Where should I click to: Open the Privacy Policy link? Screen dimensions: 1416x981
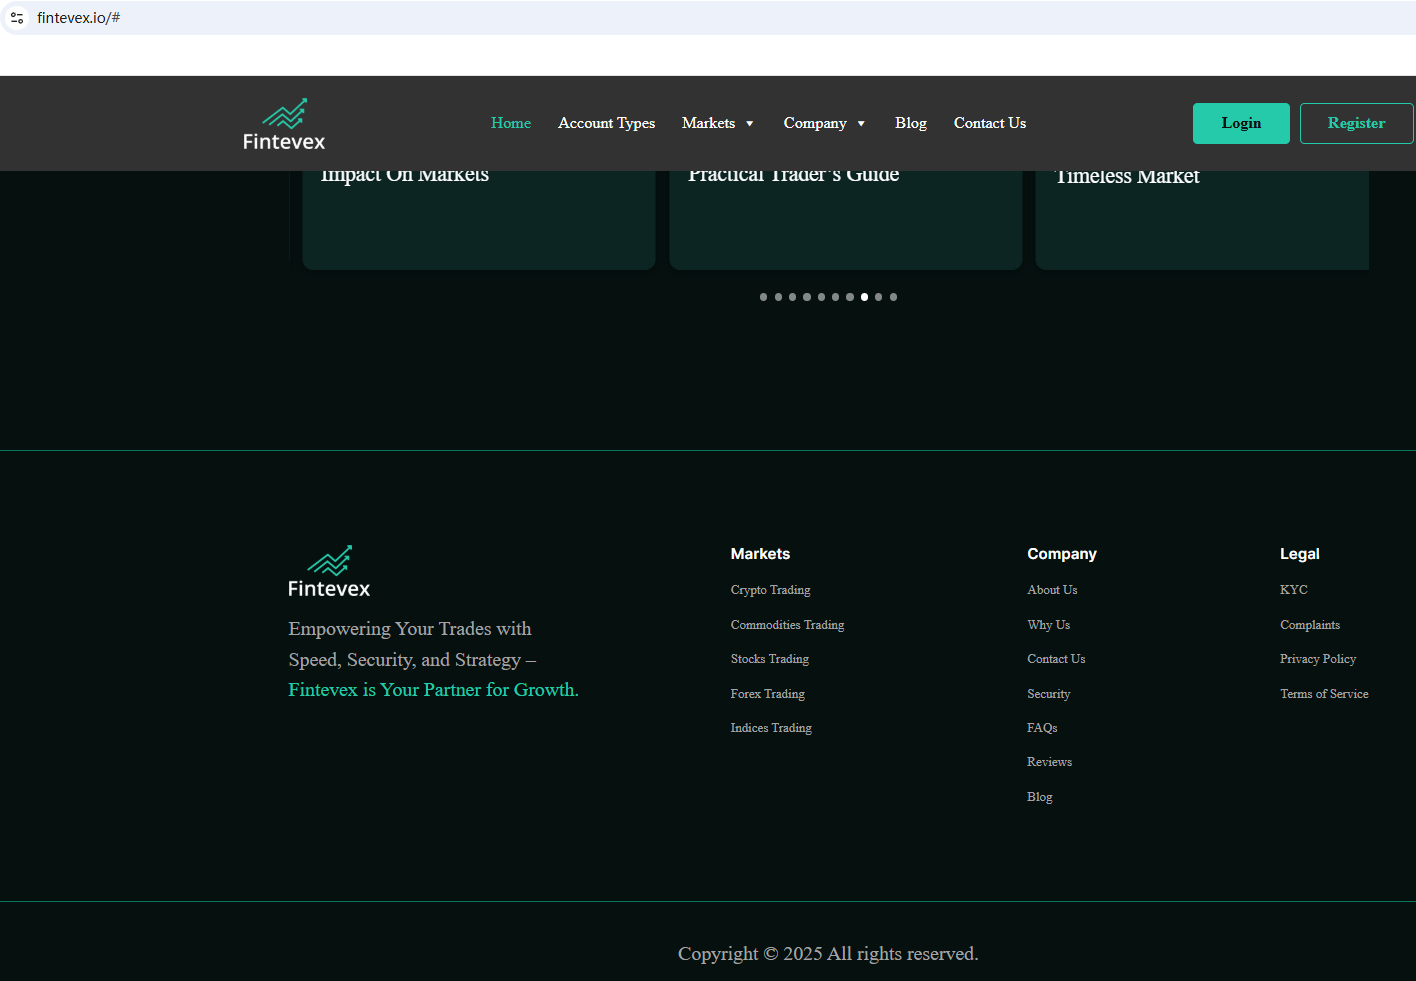(x=1317, y=659)
